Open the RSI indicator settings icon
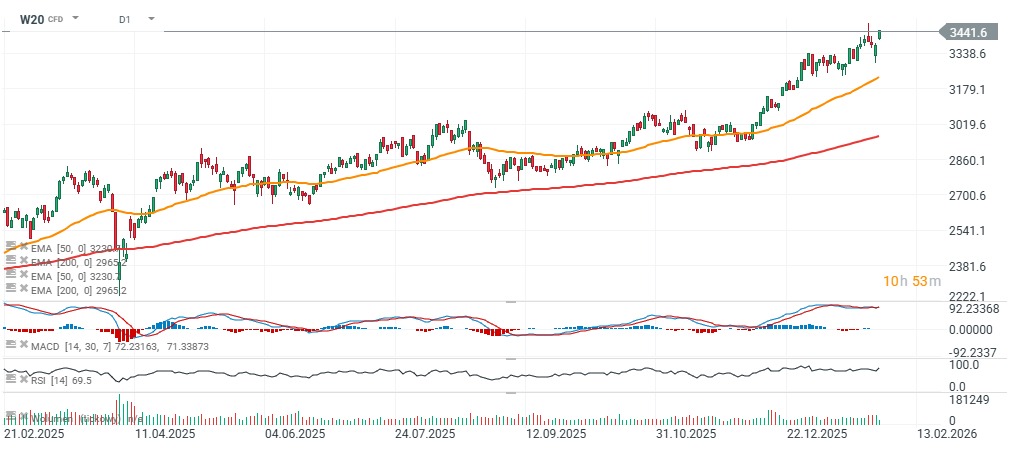Viewport: 1009px width, 450px height. [10, 380]
